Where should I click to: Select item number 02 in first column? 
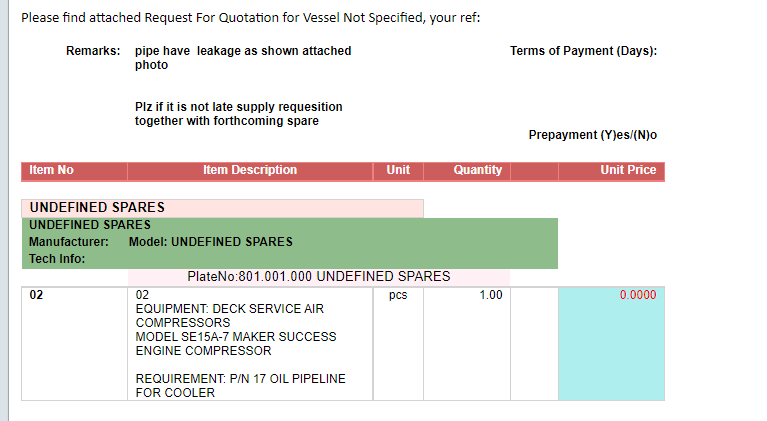(x=37, y=296)
